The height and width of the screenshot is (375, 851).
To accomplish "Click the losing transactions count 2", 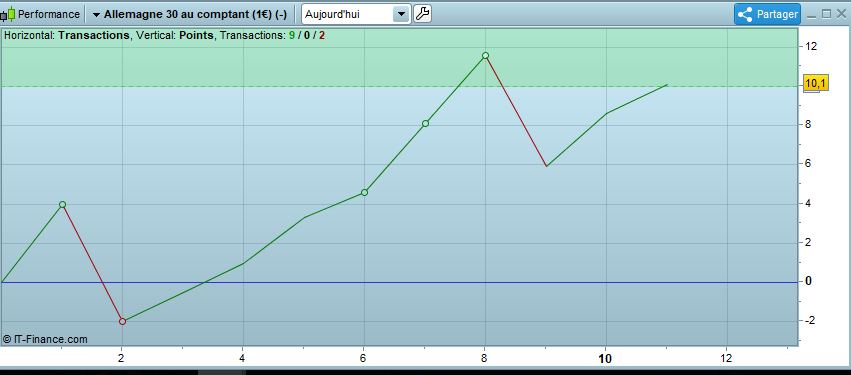I will click(322, 36).
